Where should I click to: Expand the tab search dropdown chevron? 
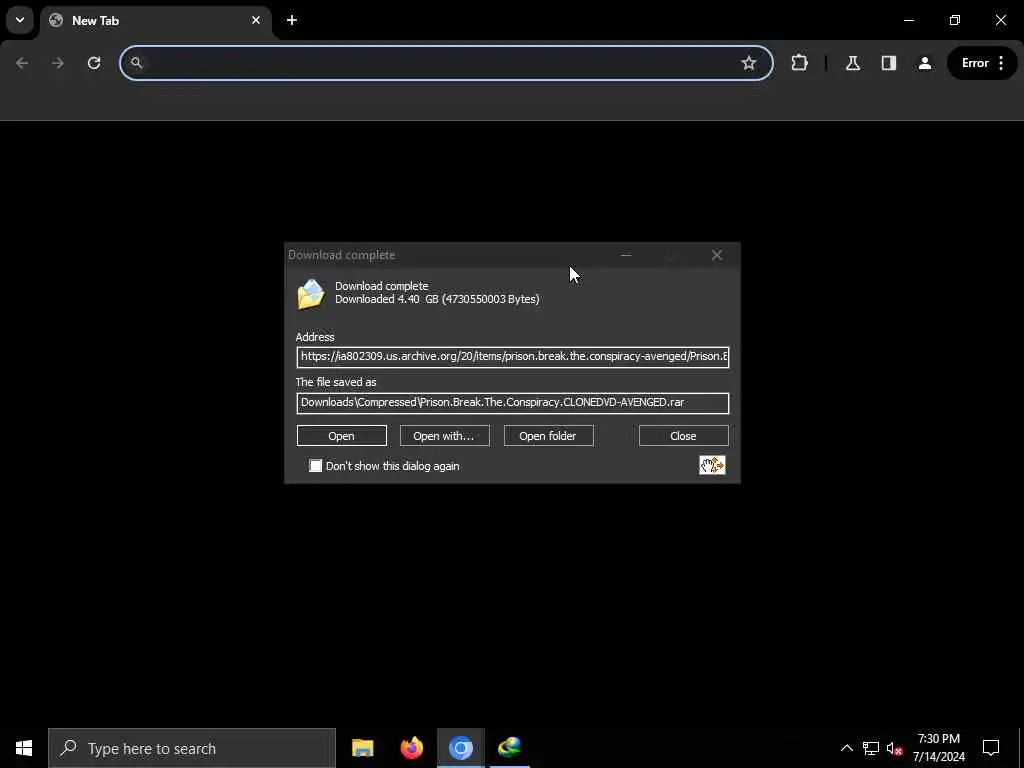[20, 20]
